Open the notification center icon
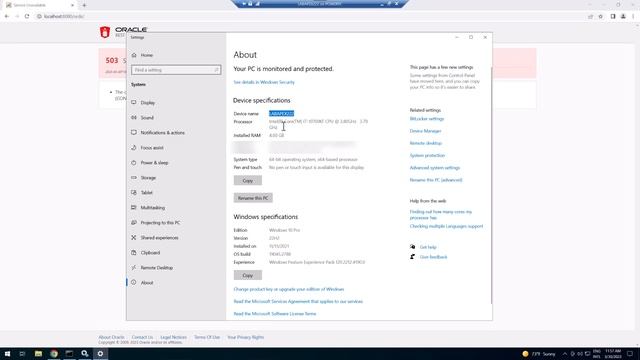Screen dimensions: 640x360 point(630,353)
